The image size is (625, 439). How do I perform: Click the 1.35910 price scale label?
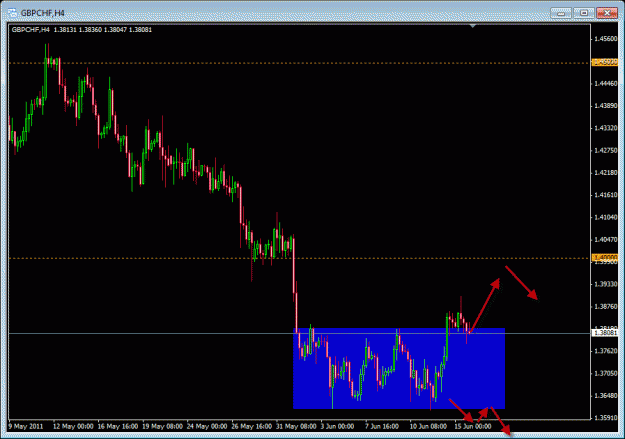pyautogui.click(x=605, y=418)
